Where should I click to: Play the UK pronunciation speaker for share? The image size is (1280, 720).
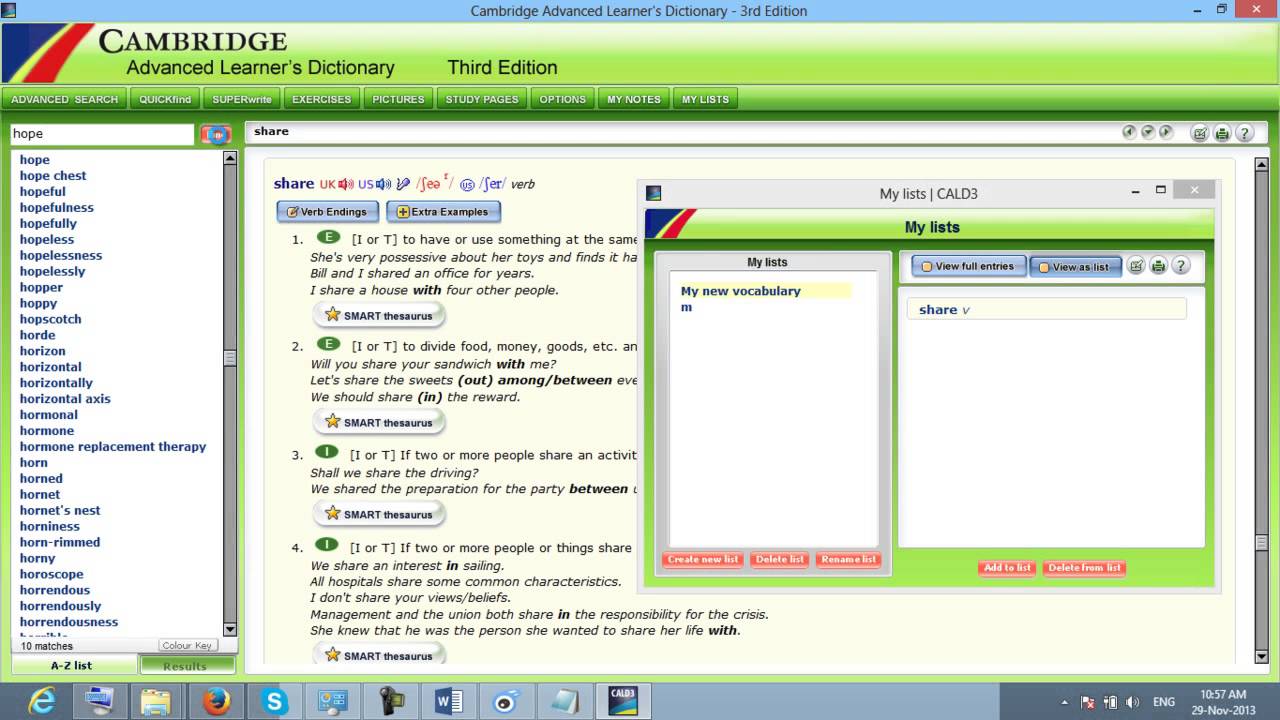click(346, 184)
